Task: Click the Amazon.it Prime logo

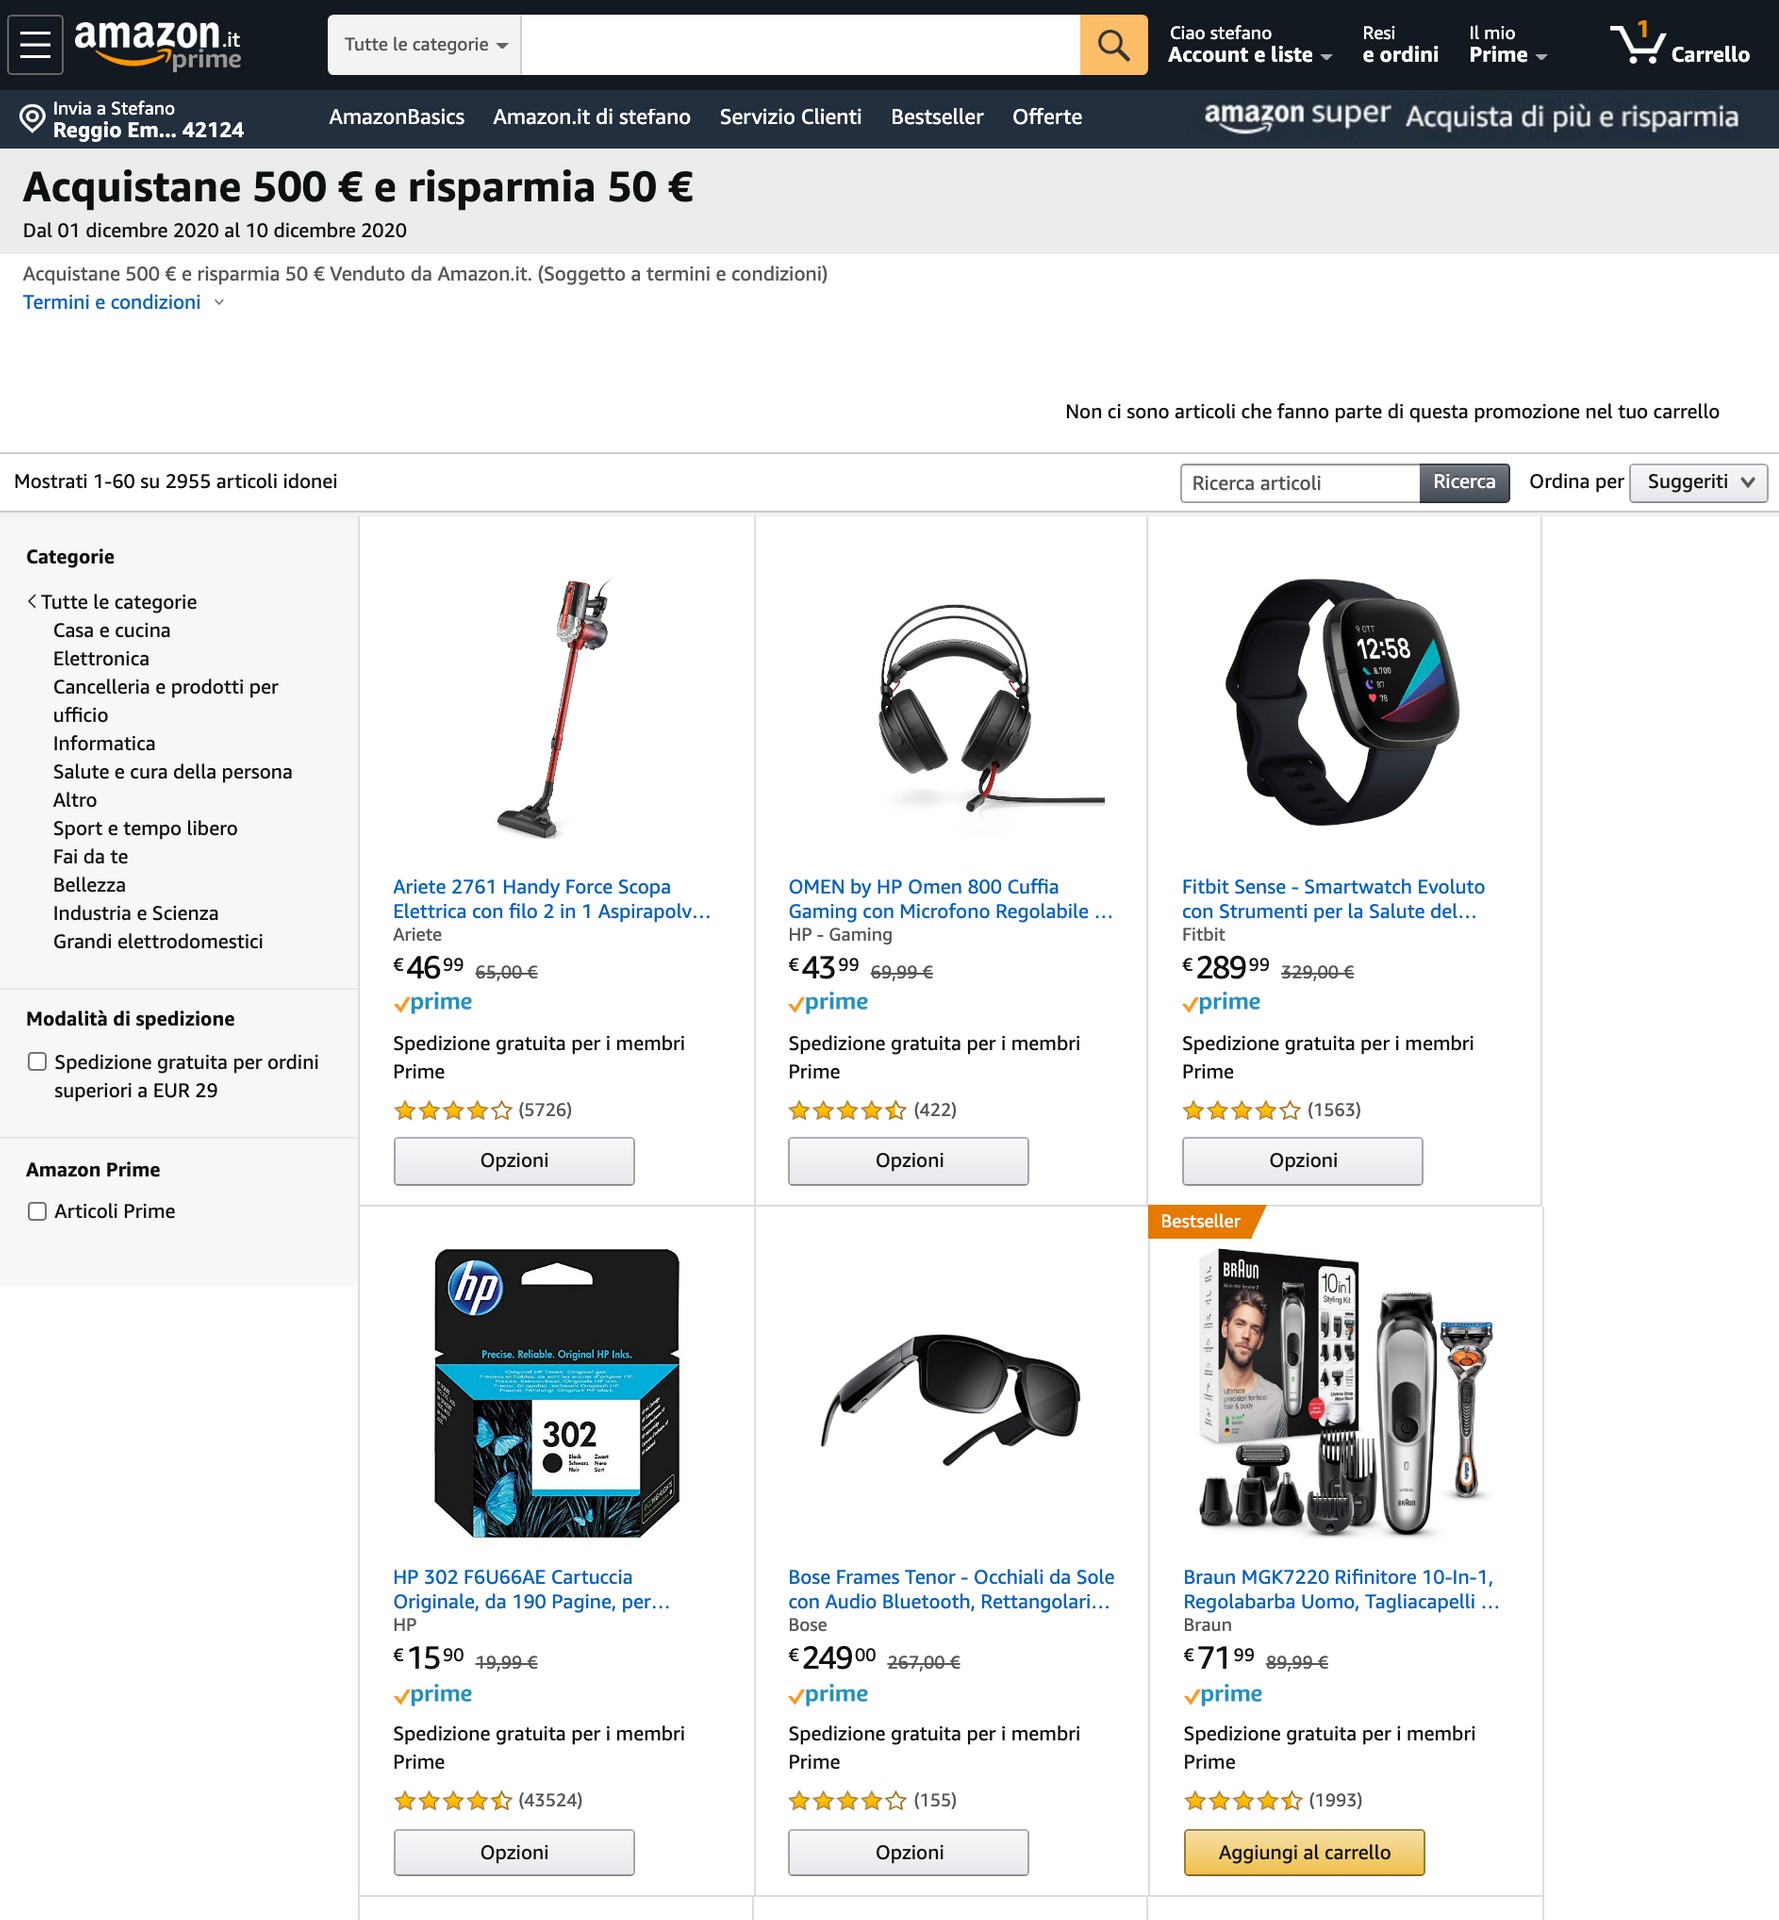Action: [158, 44]
